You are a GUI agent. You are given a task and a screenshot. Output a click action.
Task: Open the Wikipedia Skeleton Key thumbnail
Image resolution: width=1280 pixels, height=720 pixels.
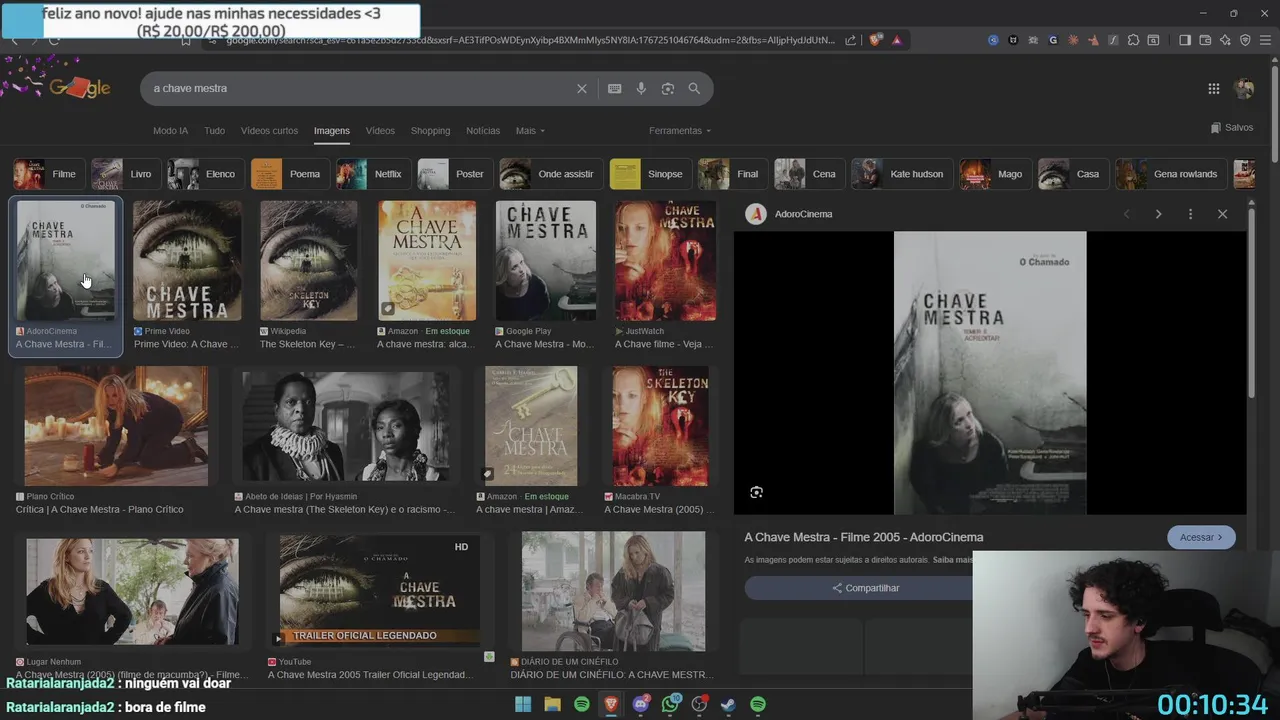(308, 260)
